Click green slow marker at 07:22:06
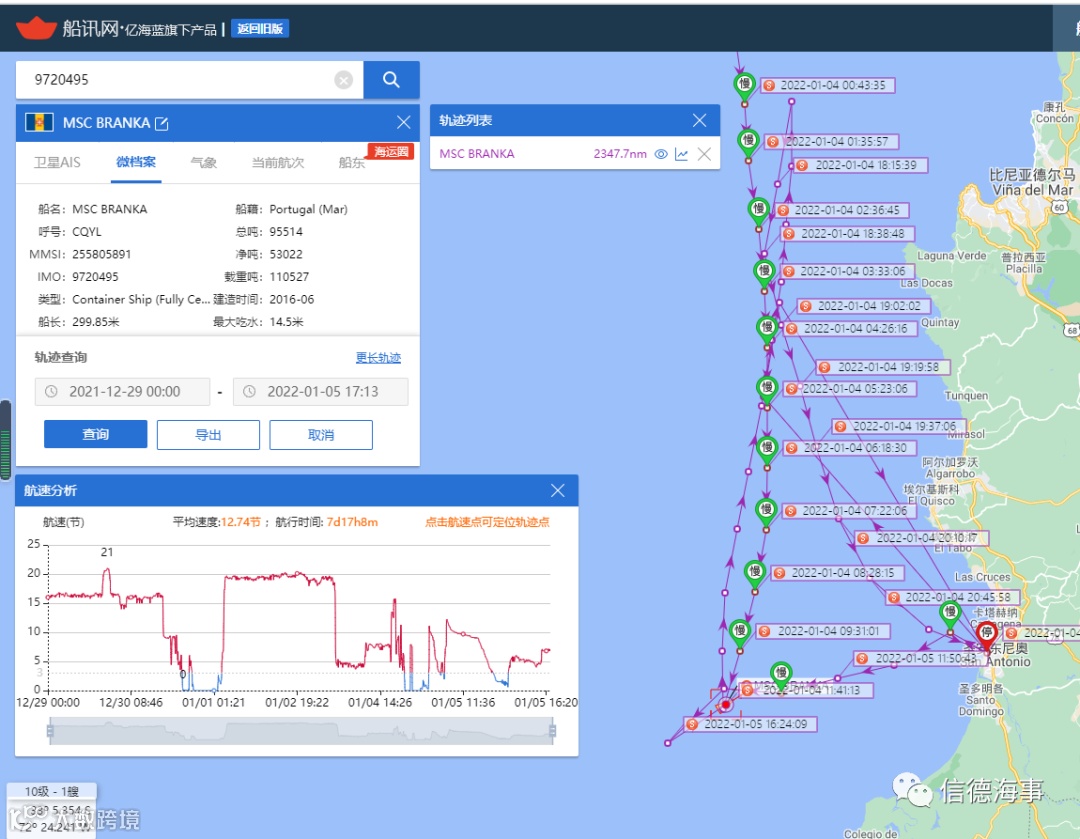 tap(766, 512)
